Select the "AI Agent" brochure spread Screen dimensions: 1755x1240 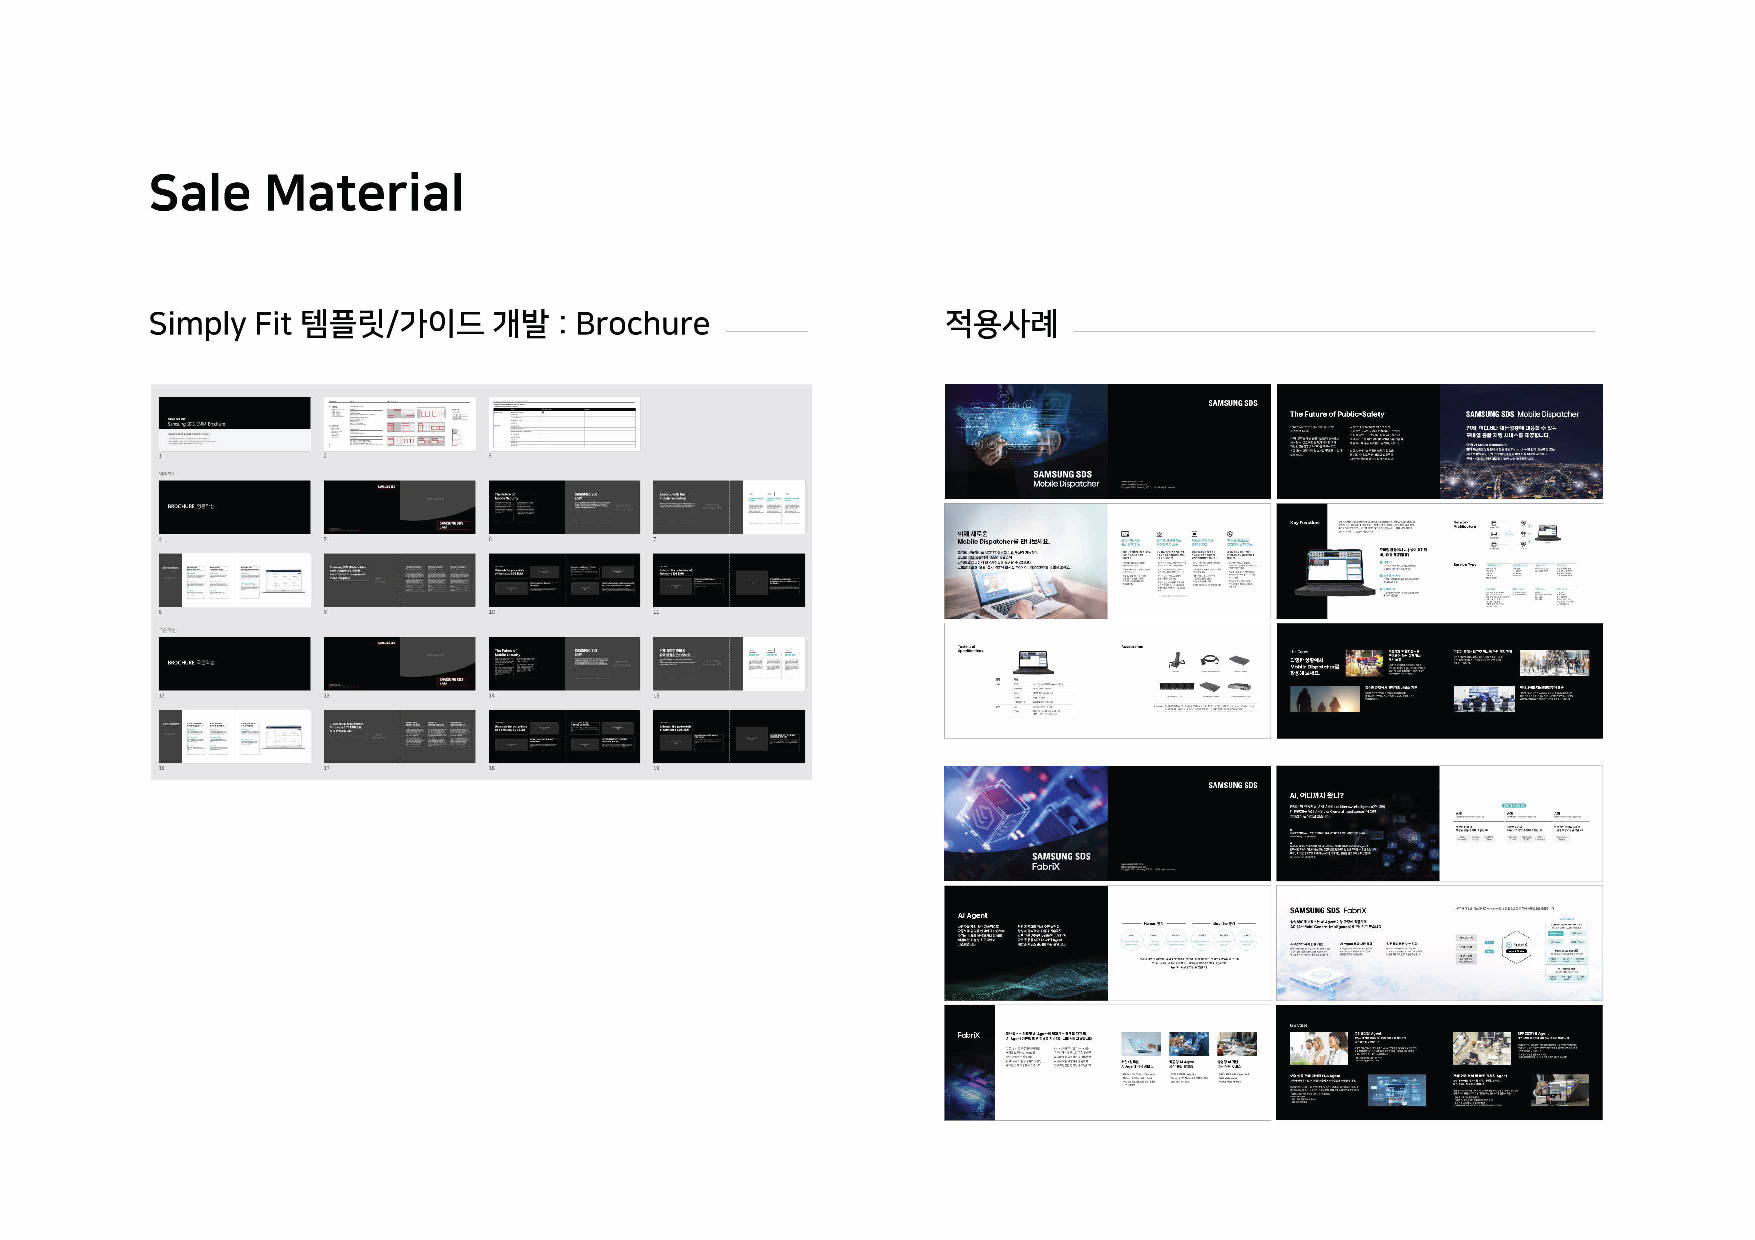[x=1107, y=943]
